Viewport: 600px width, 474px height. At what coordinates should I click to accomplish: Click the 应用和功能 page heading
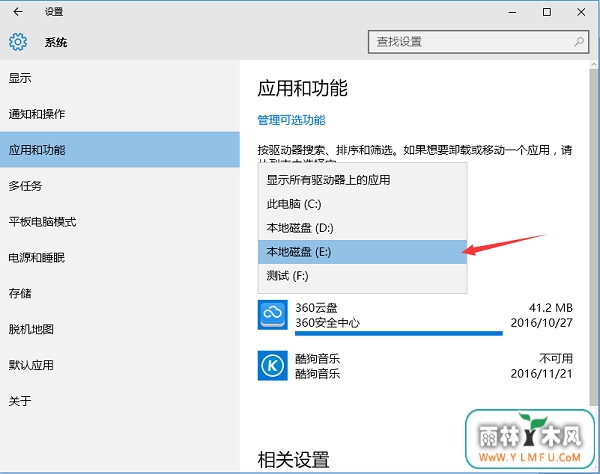[302, 88]
